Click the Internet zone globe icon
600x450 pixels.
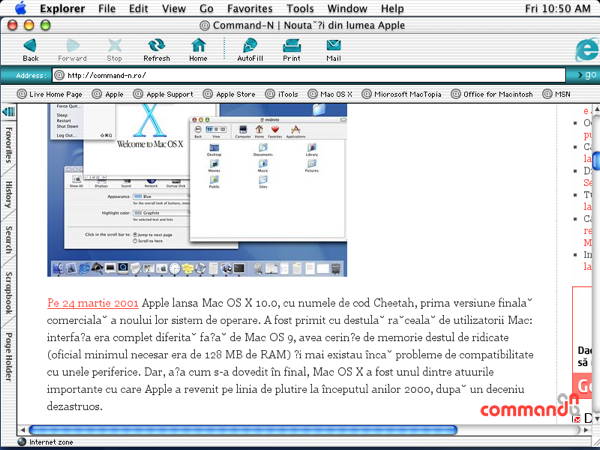coord(22,442)
